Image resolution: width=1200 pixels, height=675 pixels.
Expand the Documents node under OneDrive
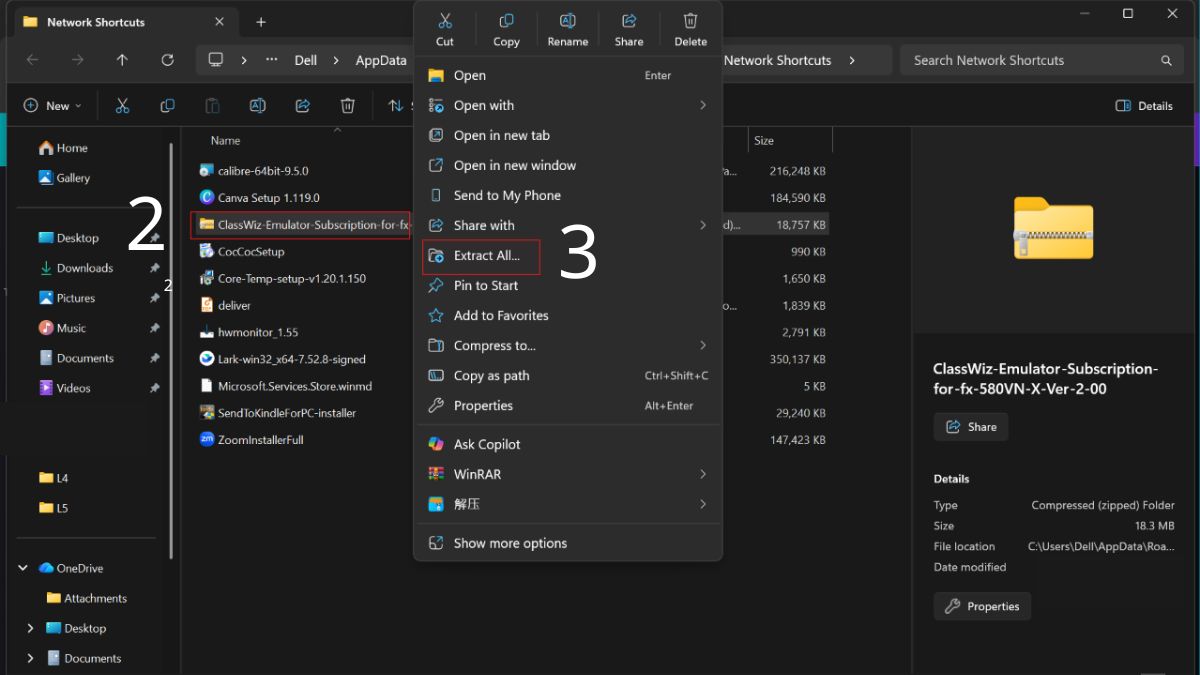click(x=30, y=658)
